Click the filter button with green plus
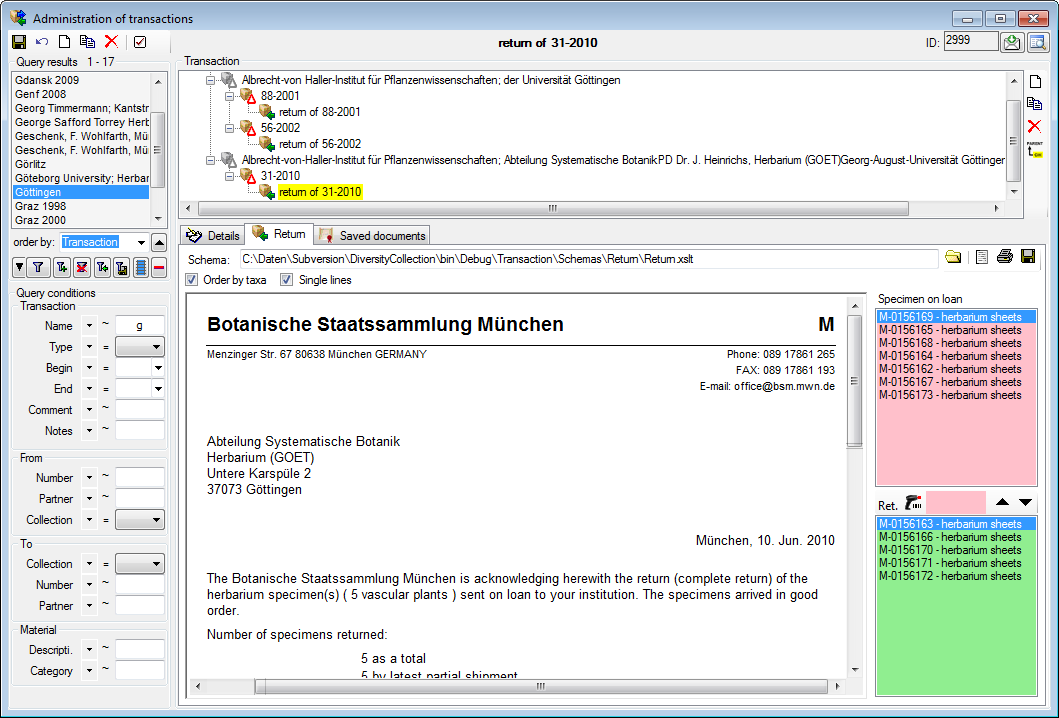Image resolution: width=1059 pixels, height=718 pixels. point(61,267)
